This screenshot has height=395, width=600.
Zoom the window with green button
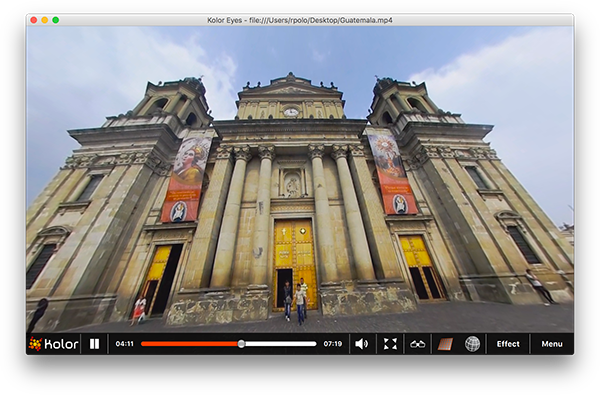56,20
